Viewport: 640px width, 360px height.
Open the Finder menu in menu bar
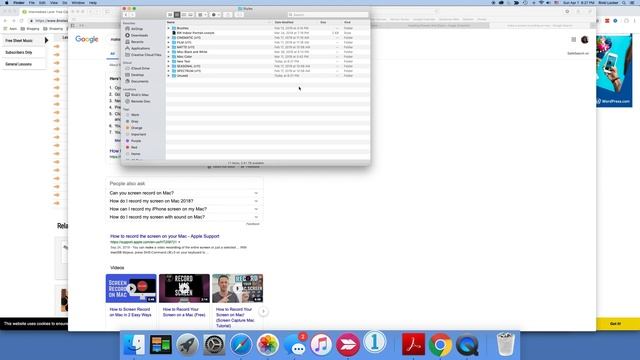19,2
